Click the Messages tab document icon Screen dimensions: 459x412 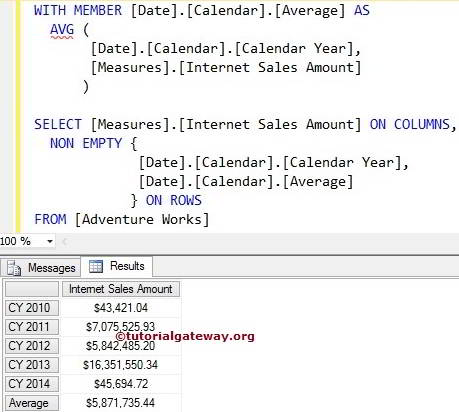(14, 268)
